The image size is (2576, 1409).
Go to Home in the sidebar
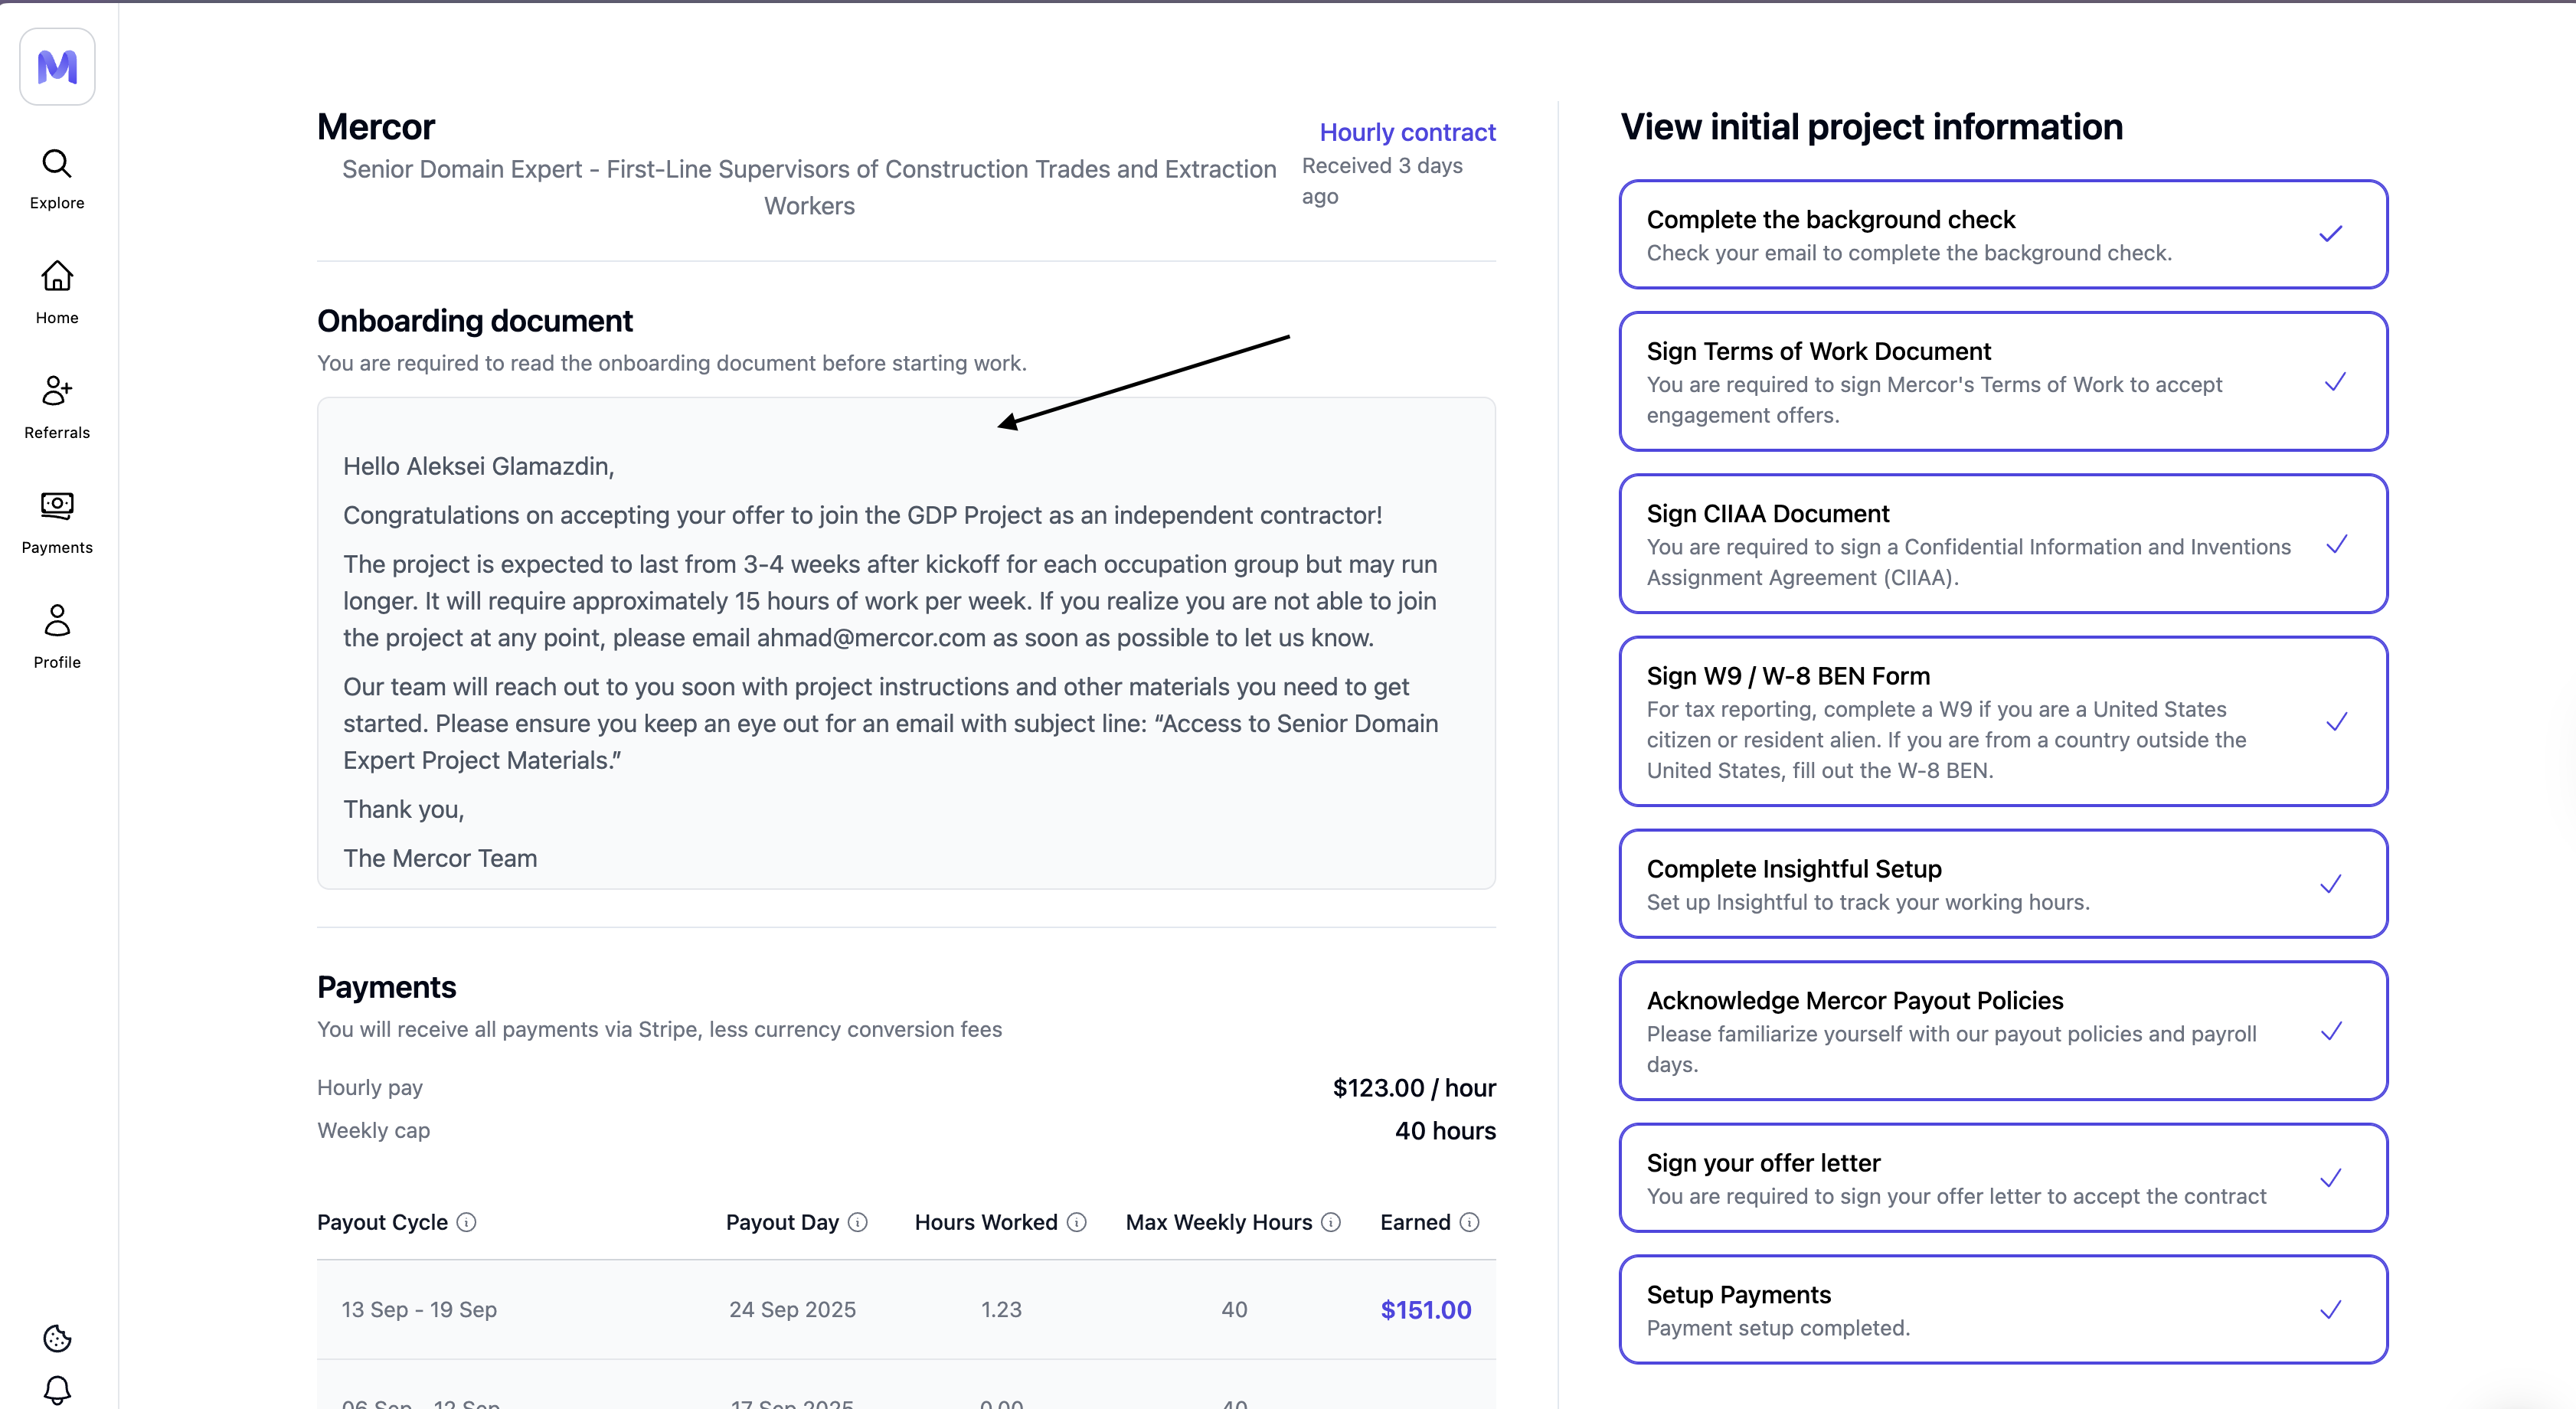[57, 277]
